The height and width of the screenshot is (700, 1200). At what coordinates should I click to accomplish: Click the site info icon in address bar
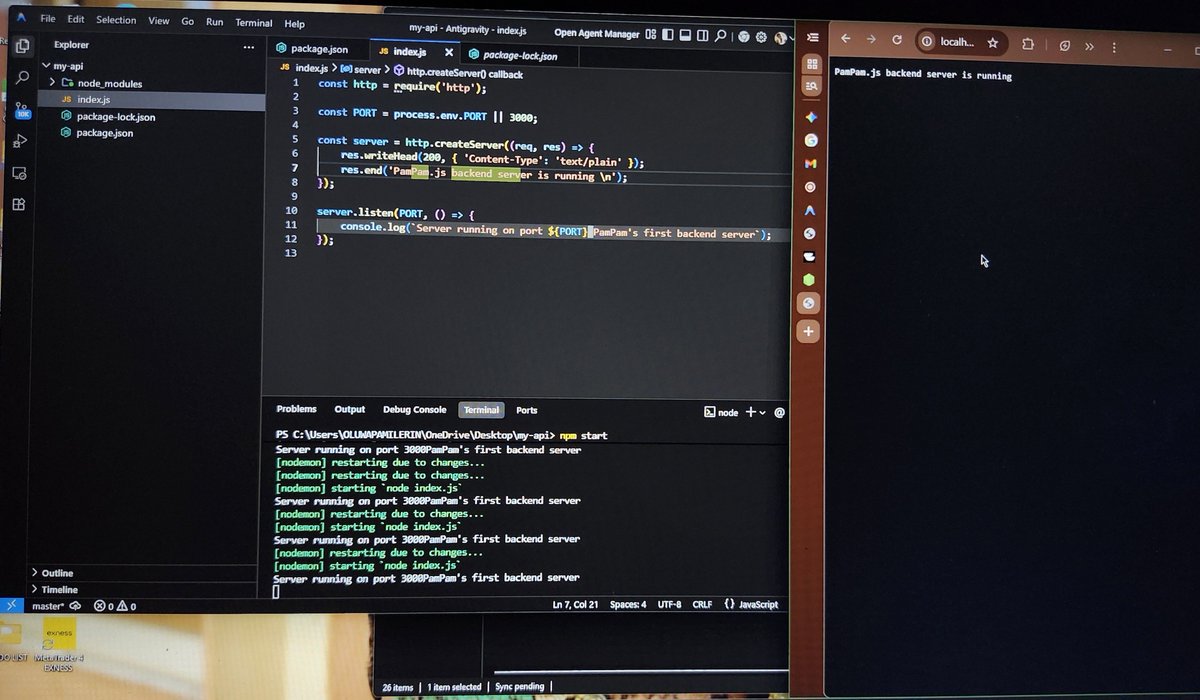pyautogui.click(x=927, y=41)
